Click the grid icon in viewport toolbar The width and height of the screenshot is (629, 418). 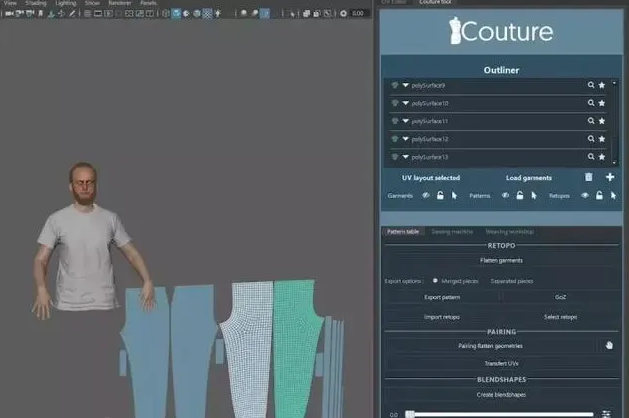click(87, 14)
